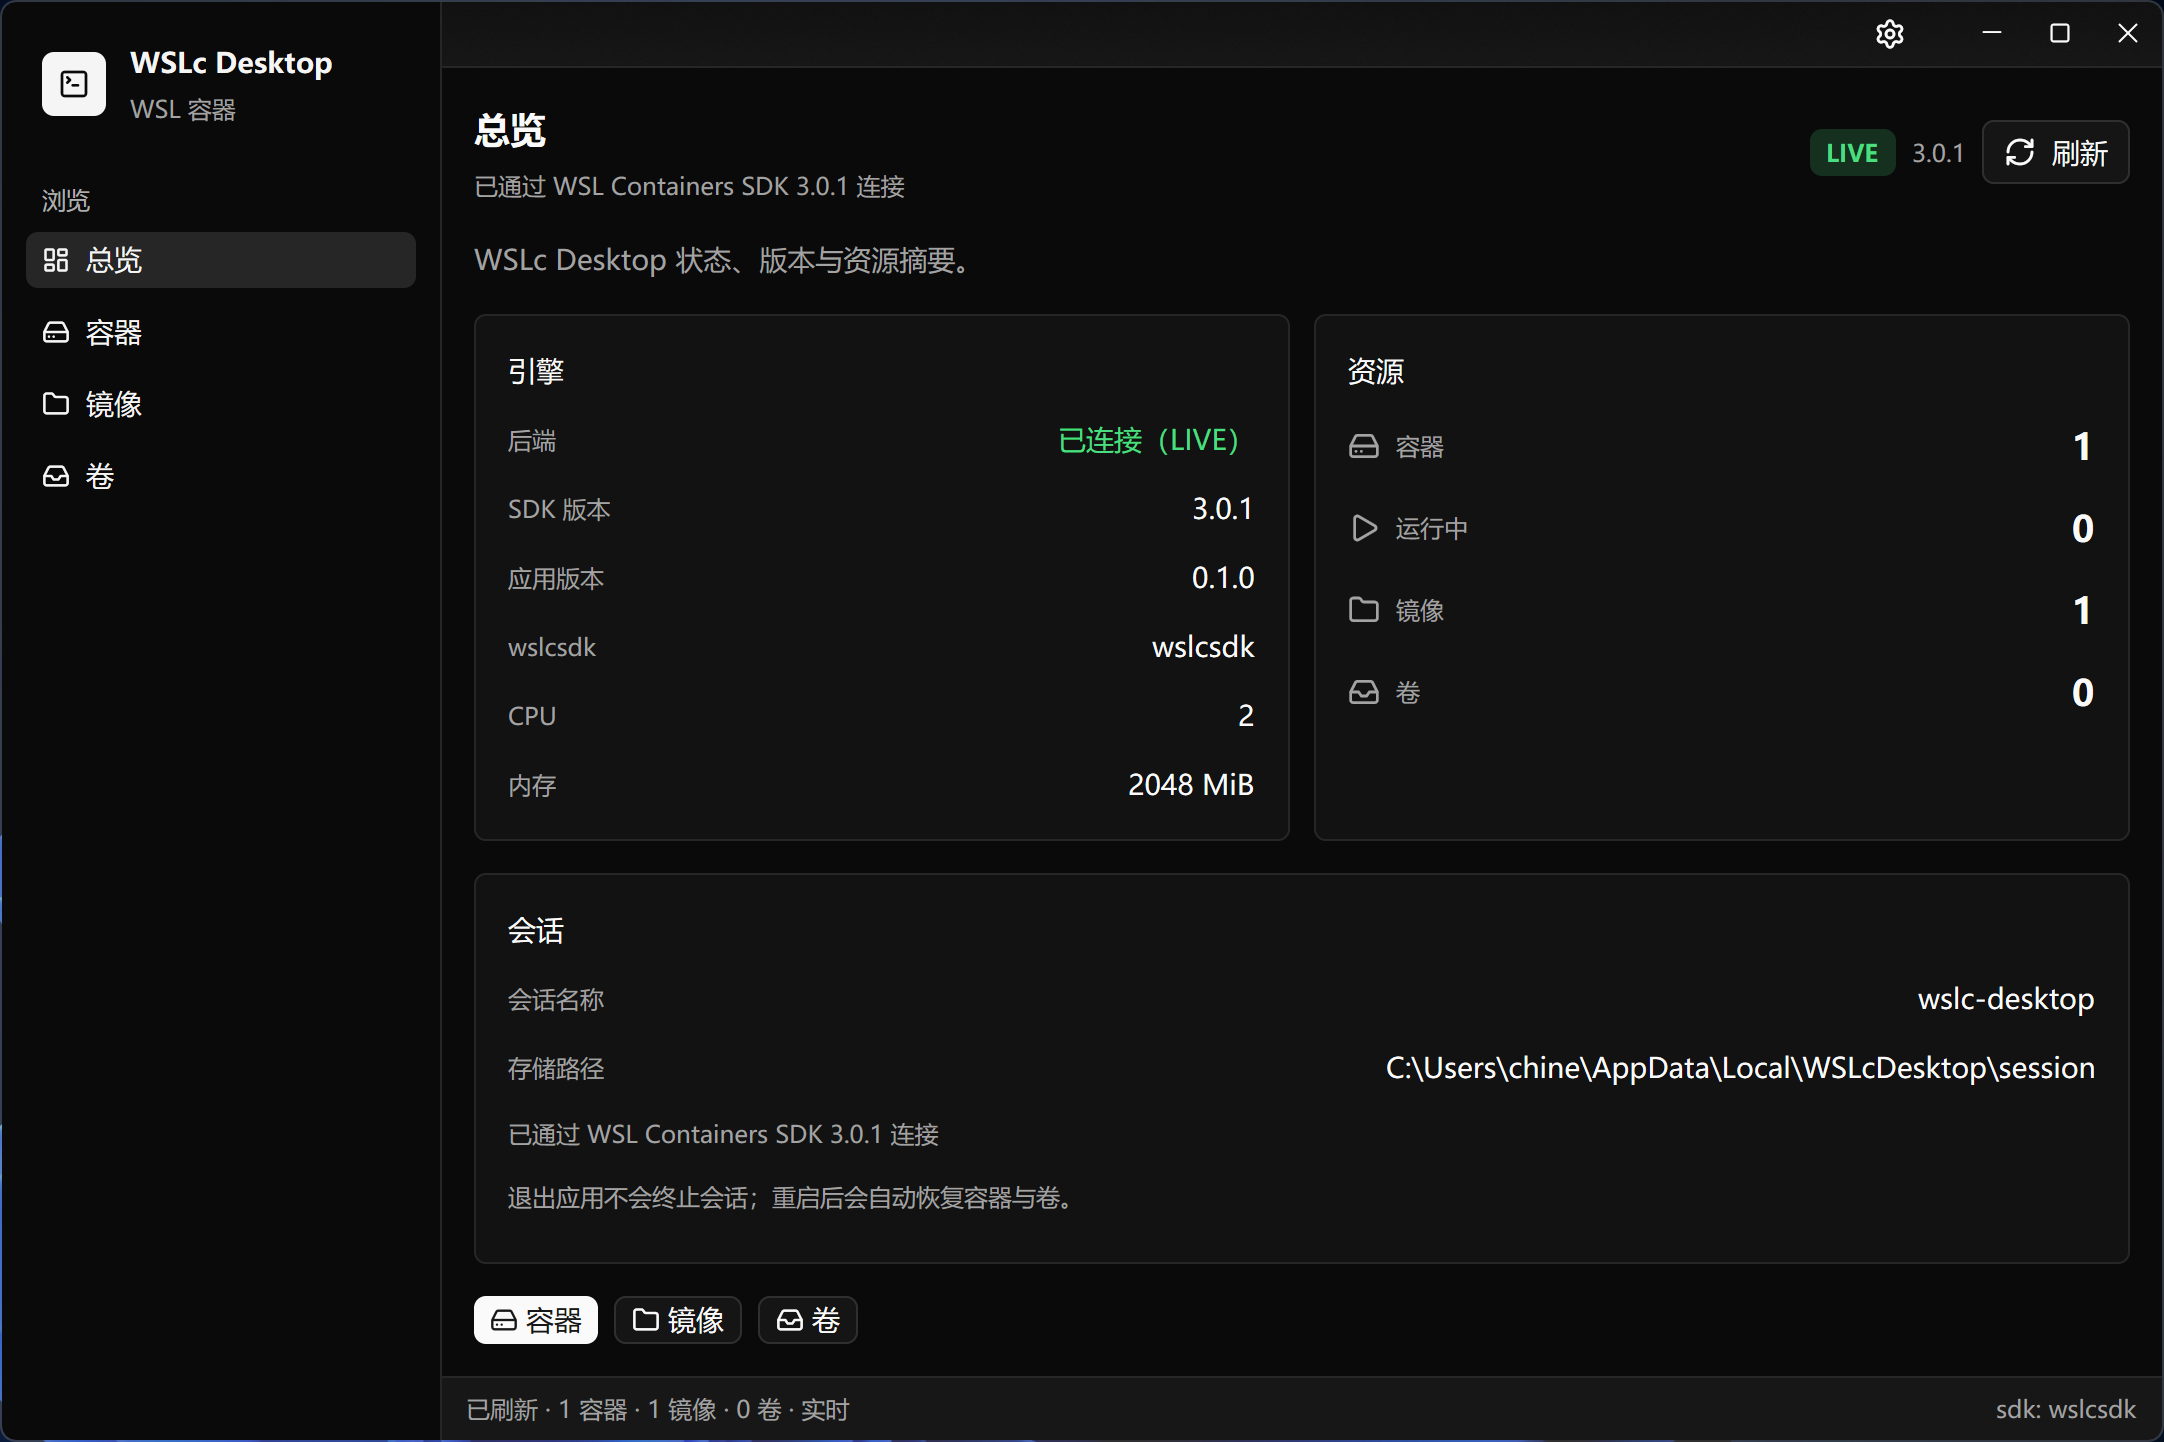
Task: Click the wslcsdk value in 引擎 card
Action: (x=1203, y=647)
